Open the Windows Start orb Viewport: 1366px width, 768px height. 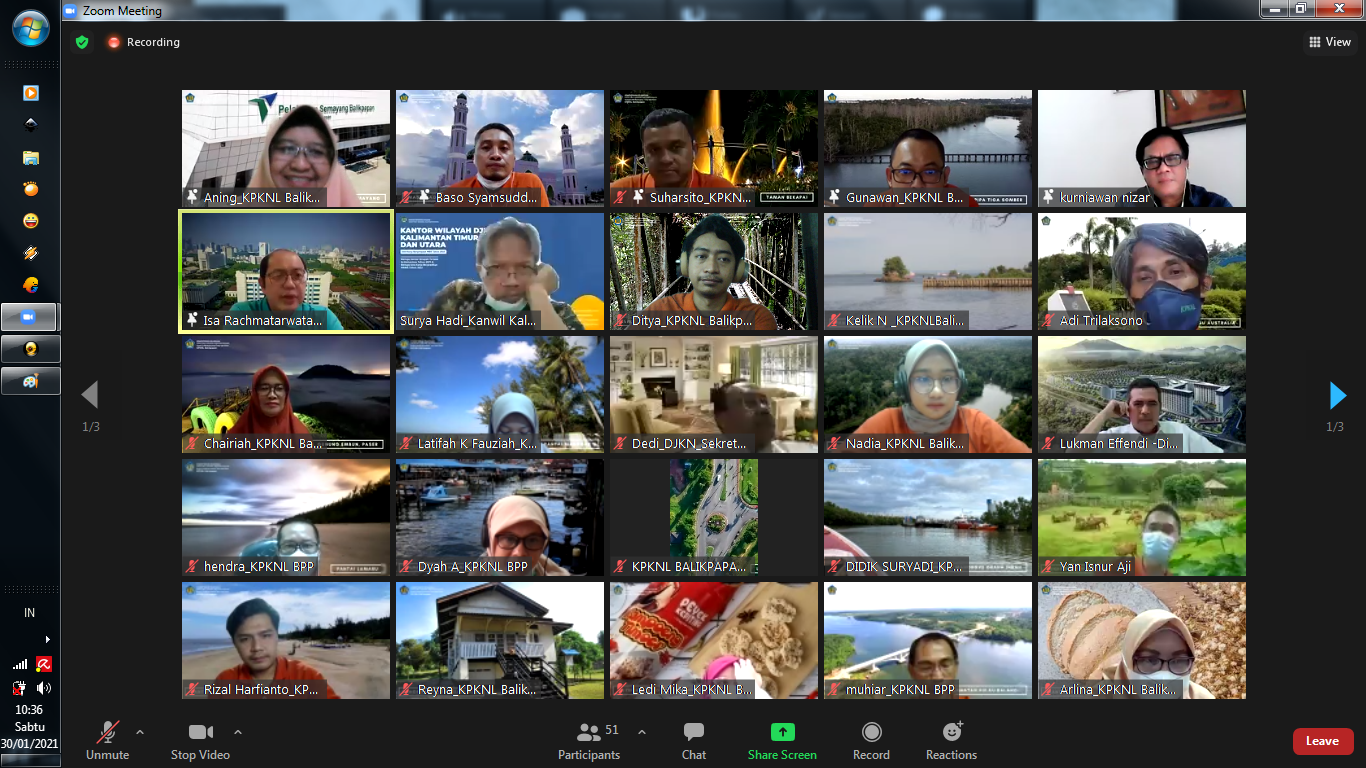(x=30, y=28)
